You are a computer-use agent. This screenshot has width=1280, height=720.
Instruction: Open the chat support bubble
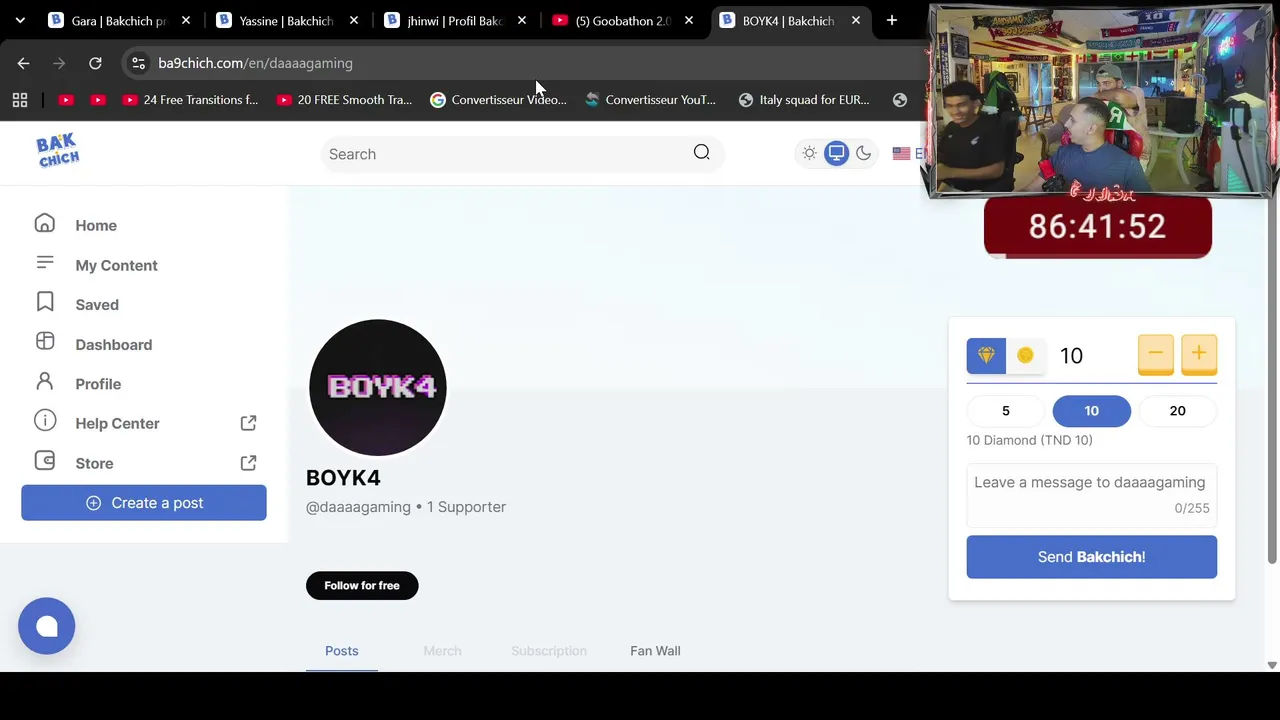pyautogui.click(x=46, y=626)
